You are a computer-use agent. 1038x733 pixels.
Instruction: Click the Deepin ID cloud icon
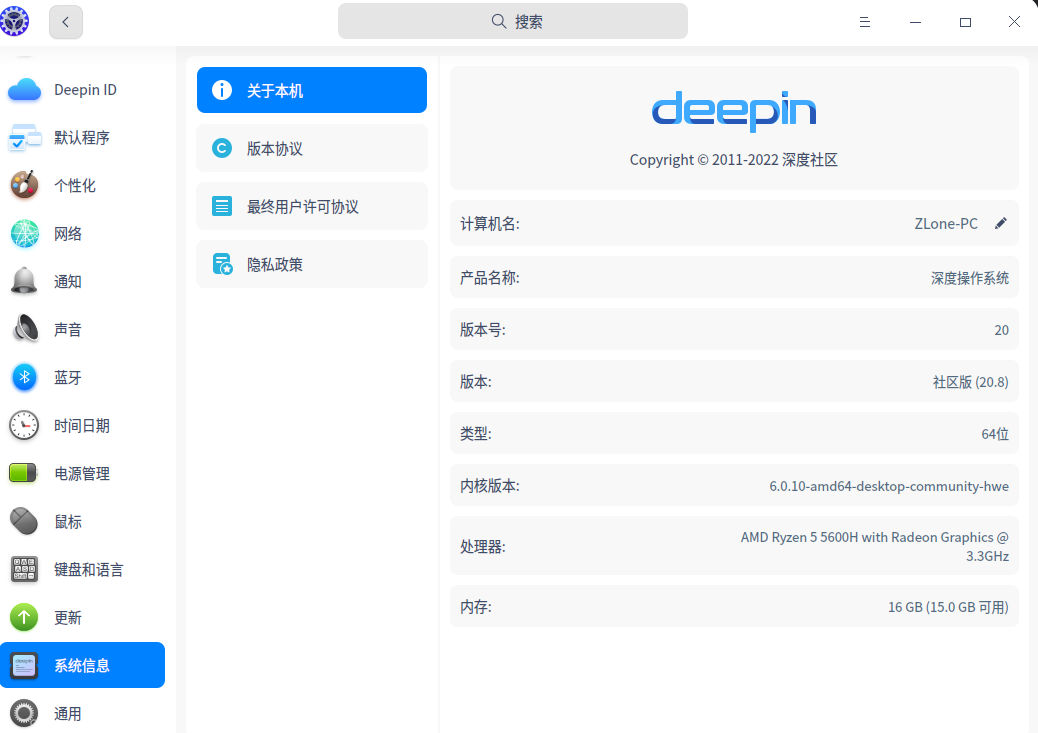[24, 89]
